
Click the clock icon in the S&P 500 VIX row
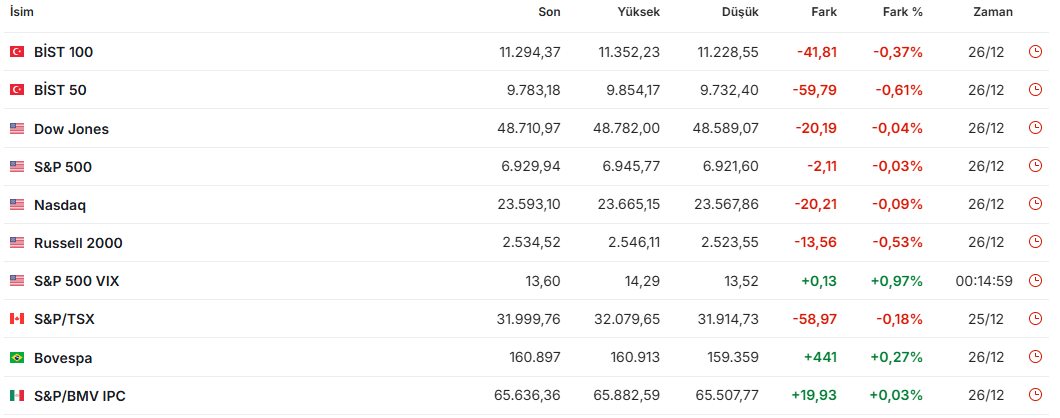coord(1035,281)
